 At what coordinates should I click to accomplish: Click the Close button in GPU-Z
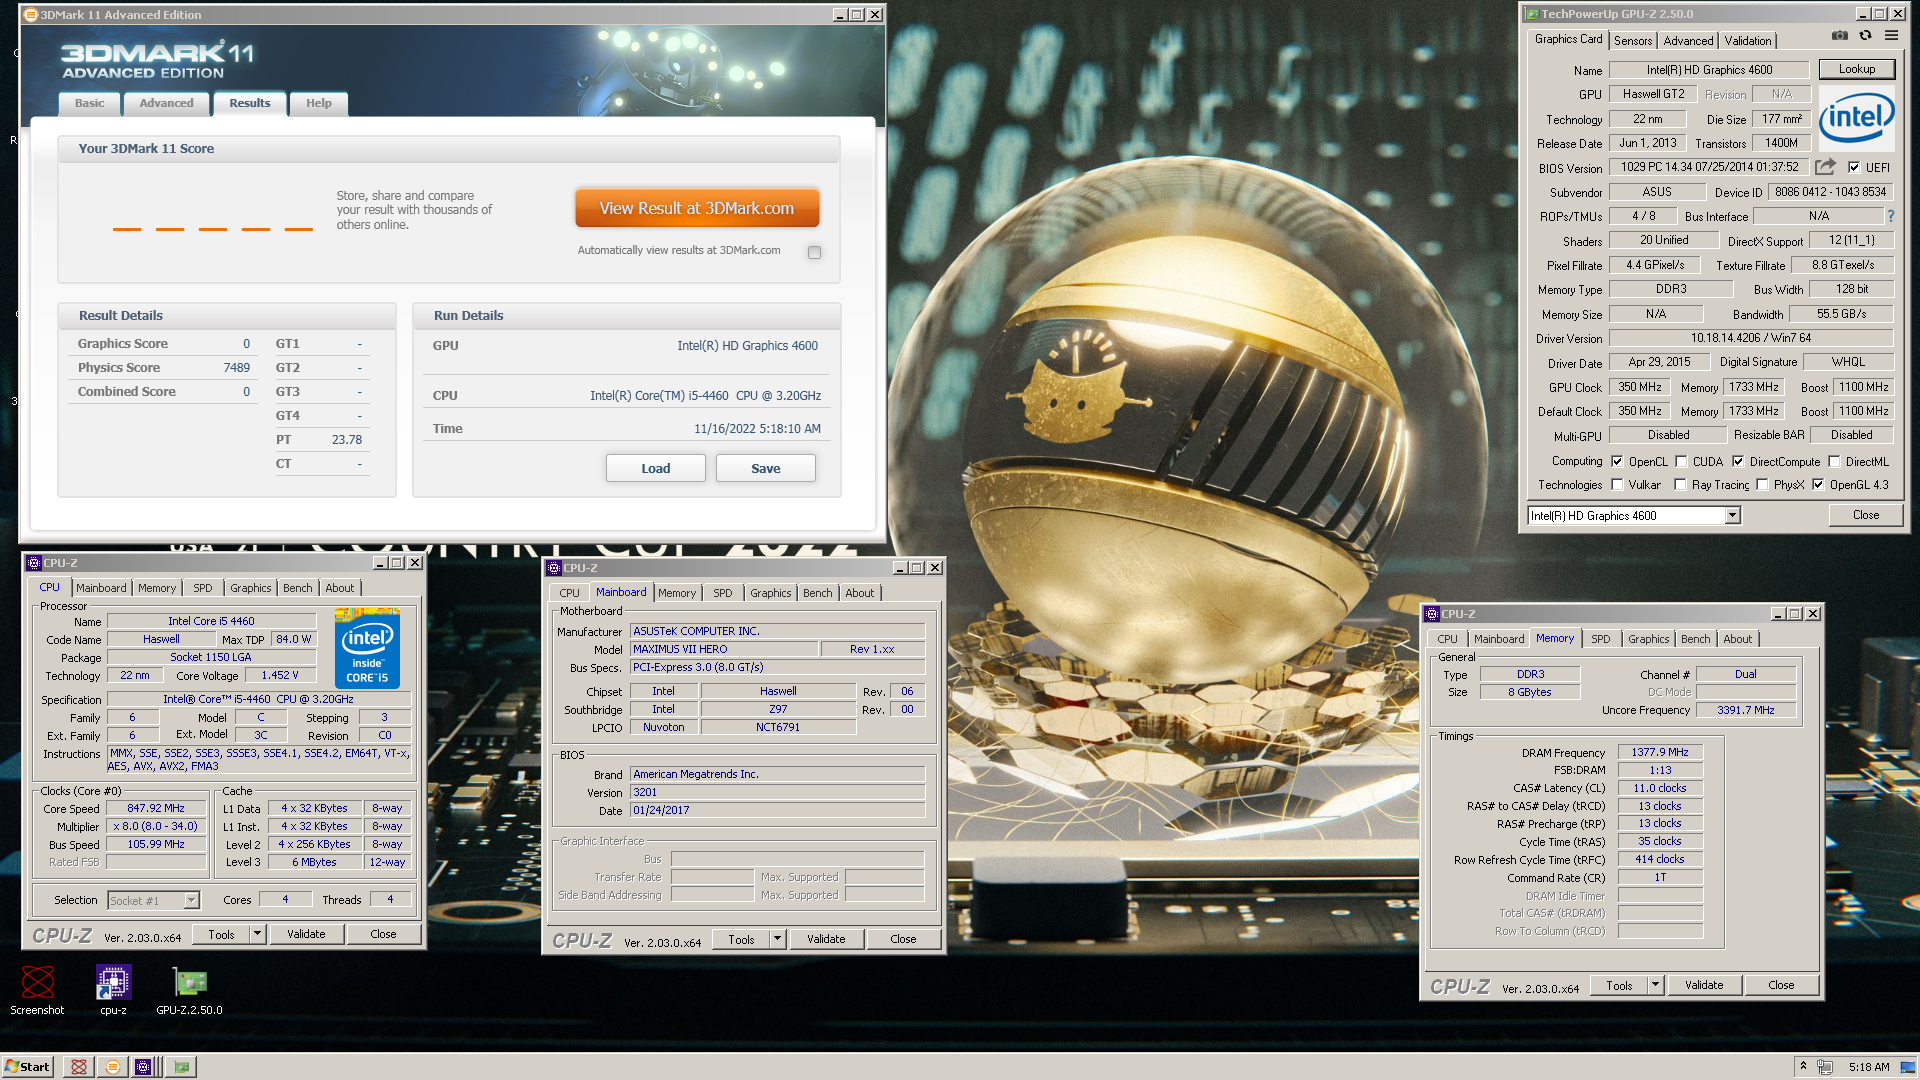point(1865,515)
